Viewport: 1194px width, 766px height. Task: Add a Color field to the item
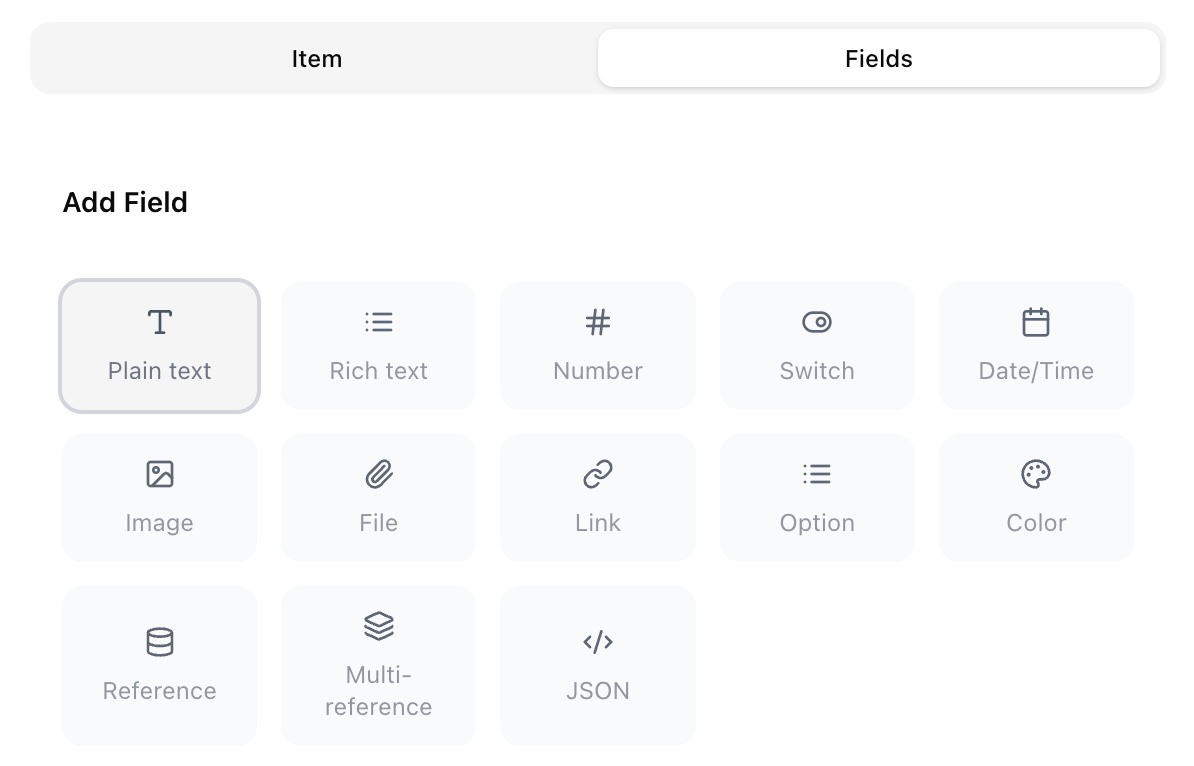point(1036,497)
